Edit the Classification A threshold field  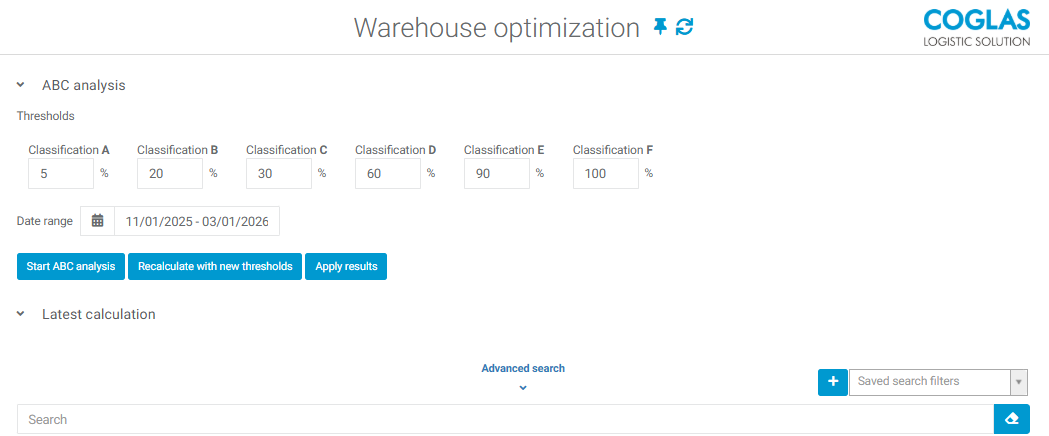click(61, 174)
